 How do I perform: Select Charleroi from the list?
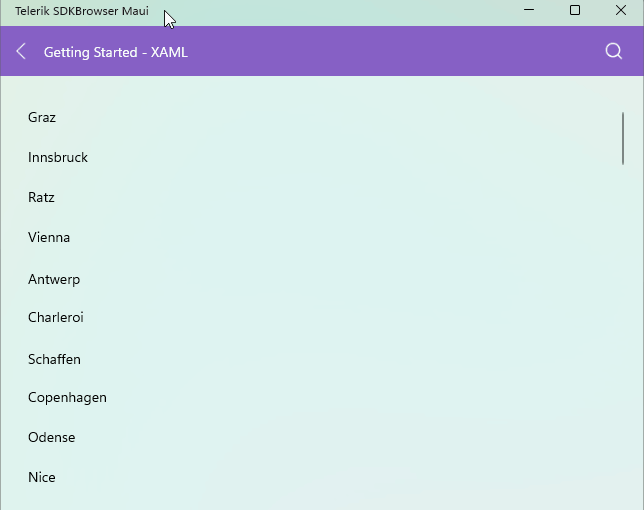[56, 317]
